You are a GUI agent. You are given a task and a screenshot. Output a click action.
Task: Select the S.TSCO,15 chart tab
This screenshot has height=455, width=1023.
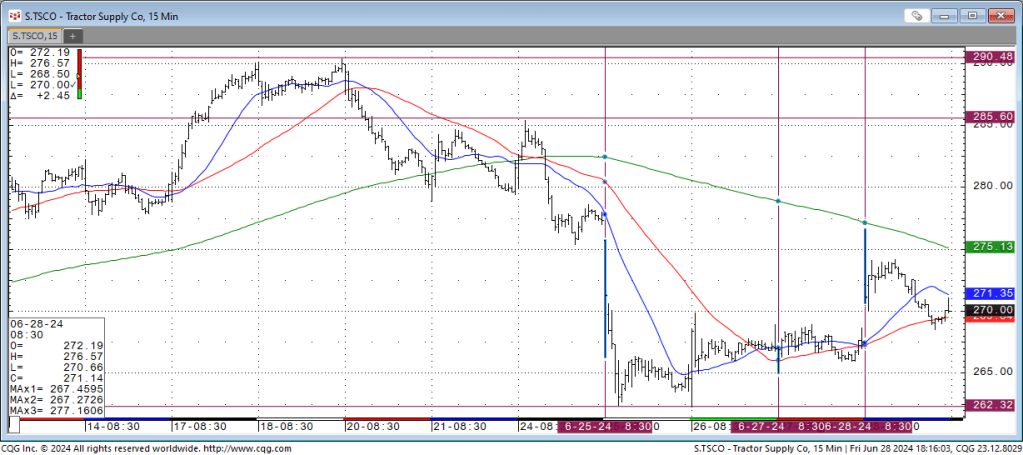coord(32,36)
